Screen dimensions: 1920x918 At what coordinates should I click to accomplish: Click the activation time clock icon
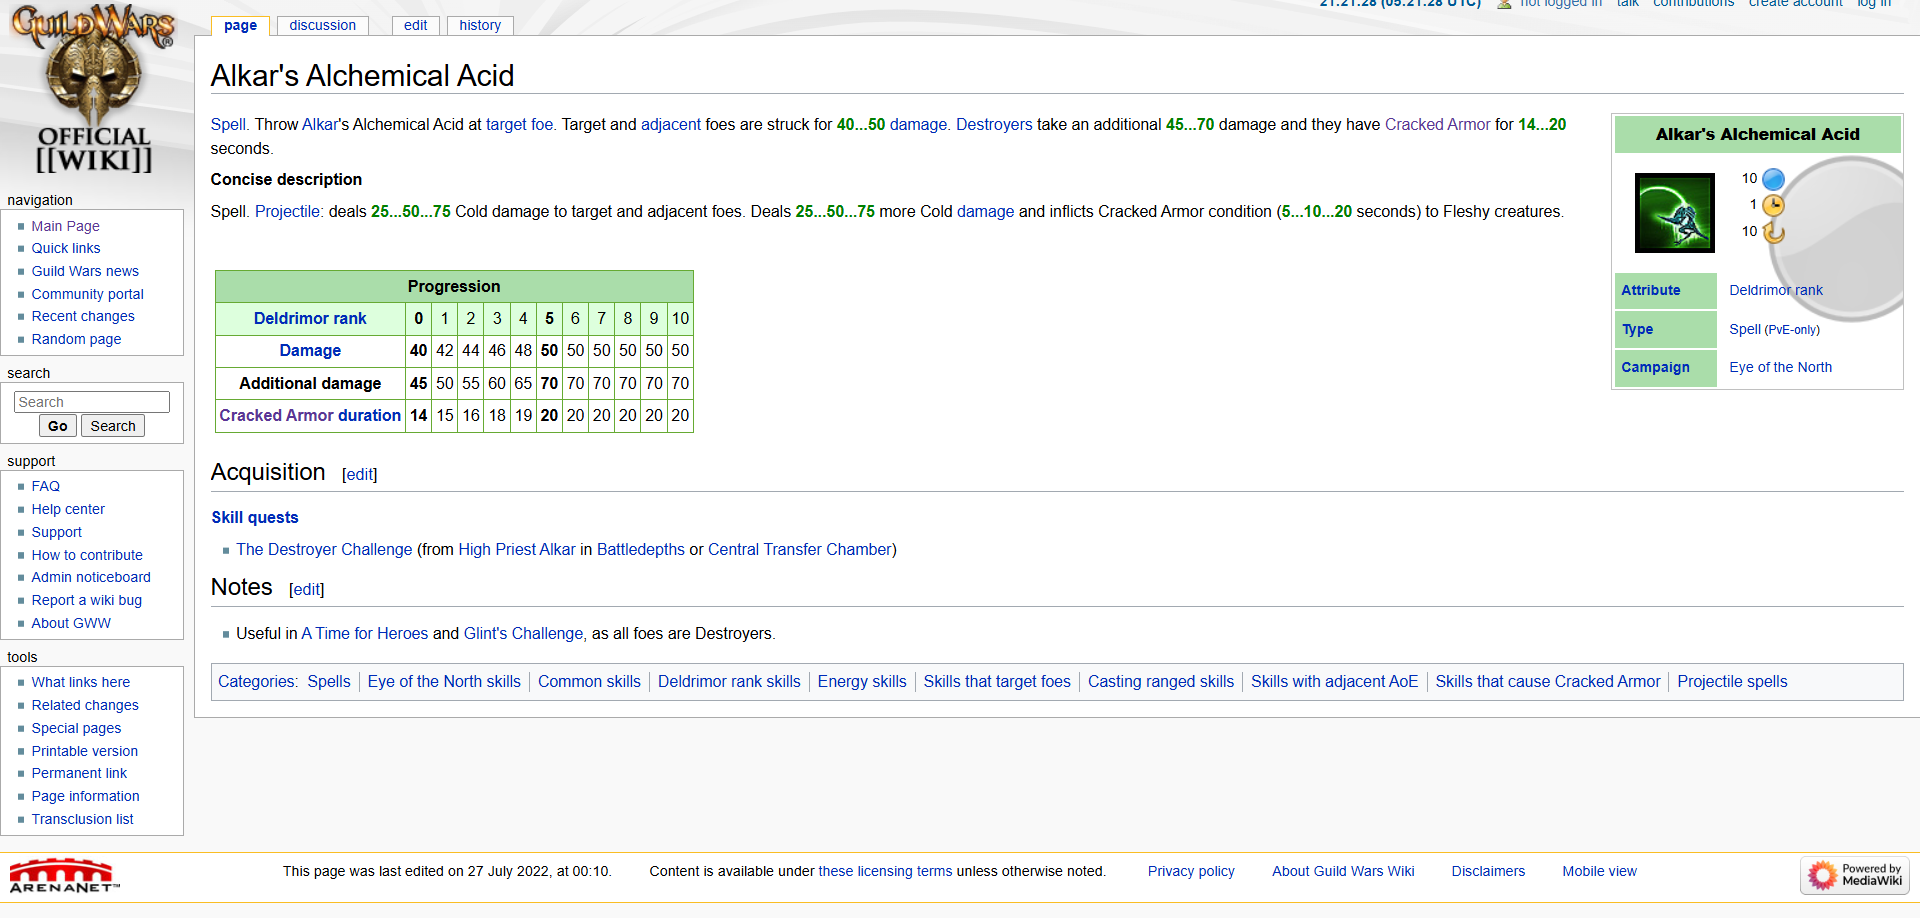[1773, 205]
